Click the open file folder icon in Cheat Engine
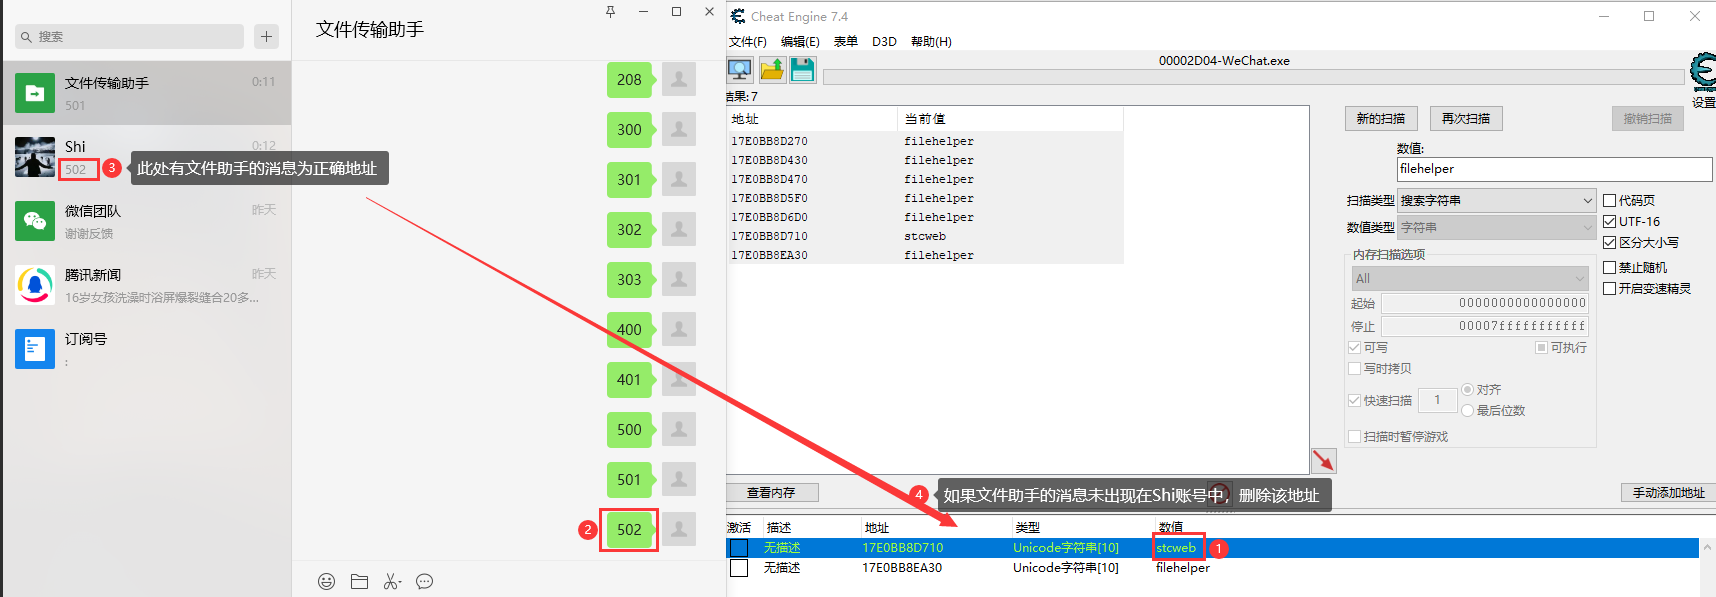This screenshot has height=597, width=1716. [772, 70]
